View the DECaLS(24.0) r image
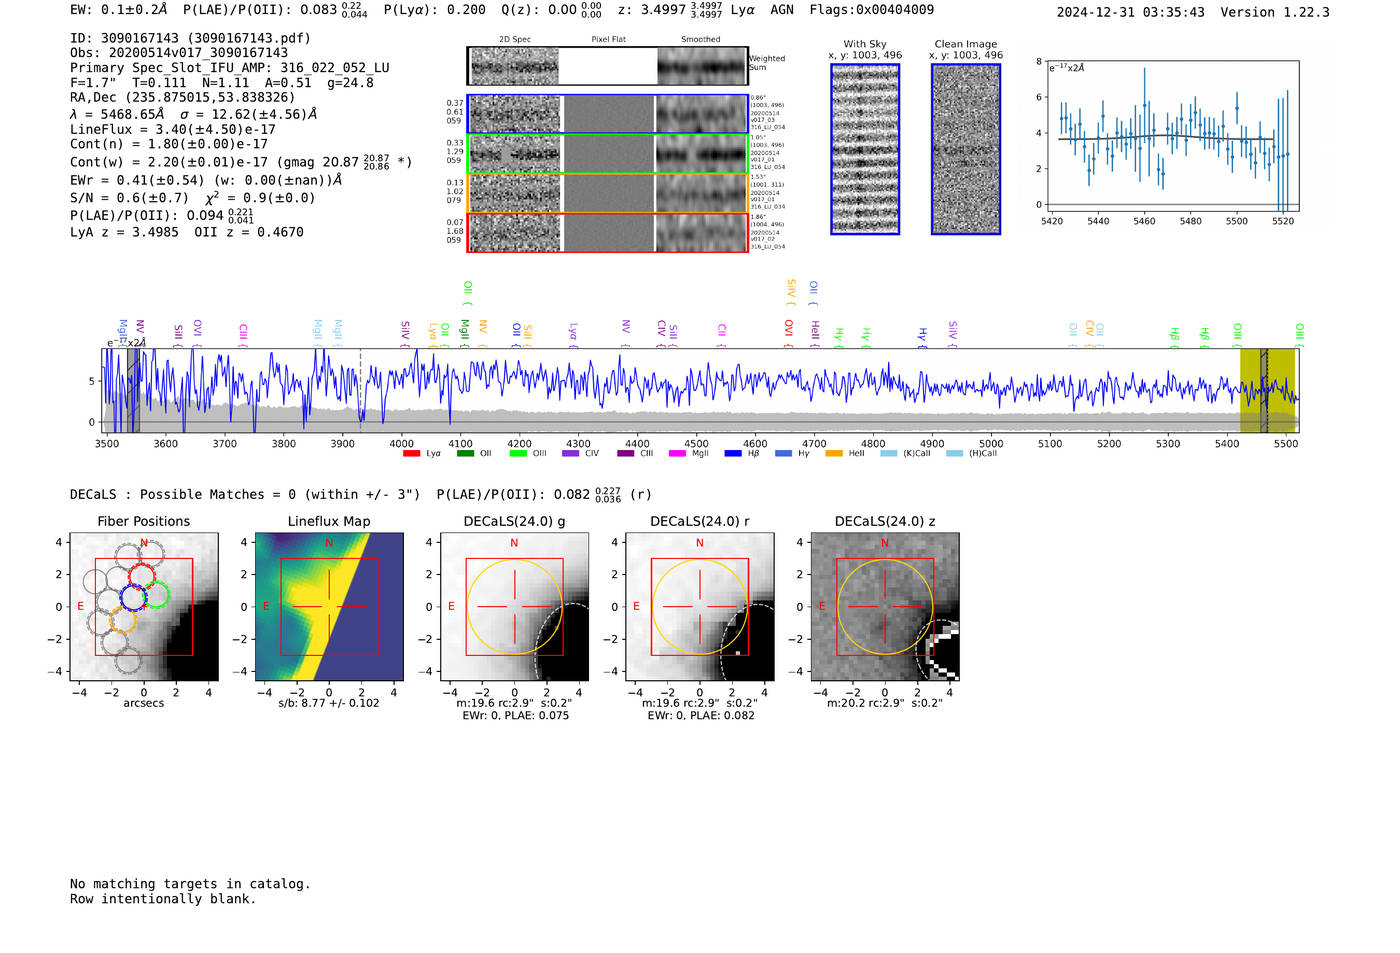This screenshot has height=953, width=1400. click(700, 607)
